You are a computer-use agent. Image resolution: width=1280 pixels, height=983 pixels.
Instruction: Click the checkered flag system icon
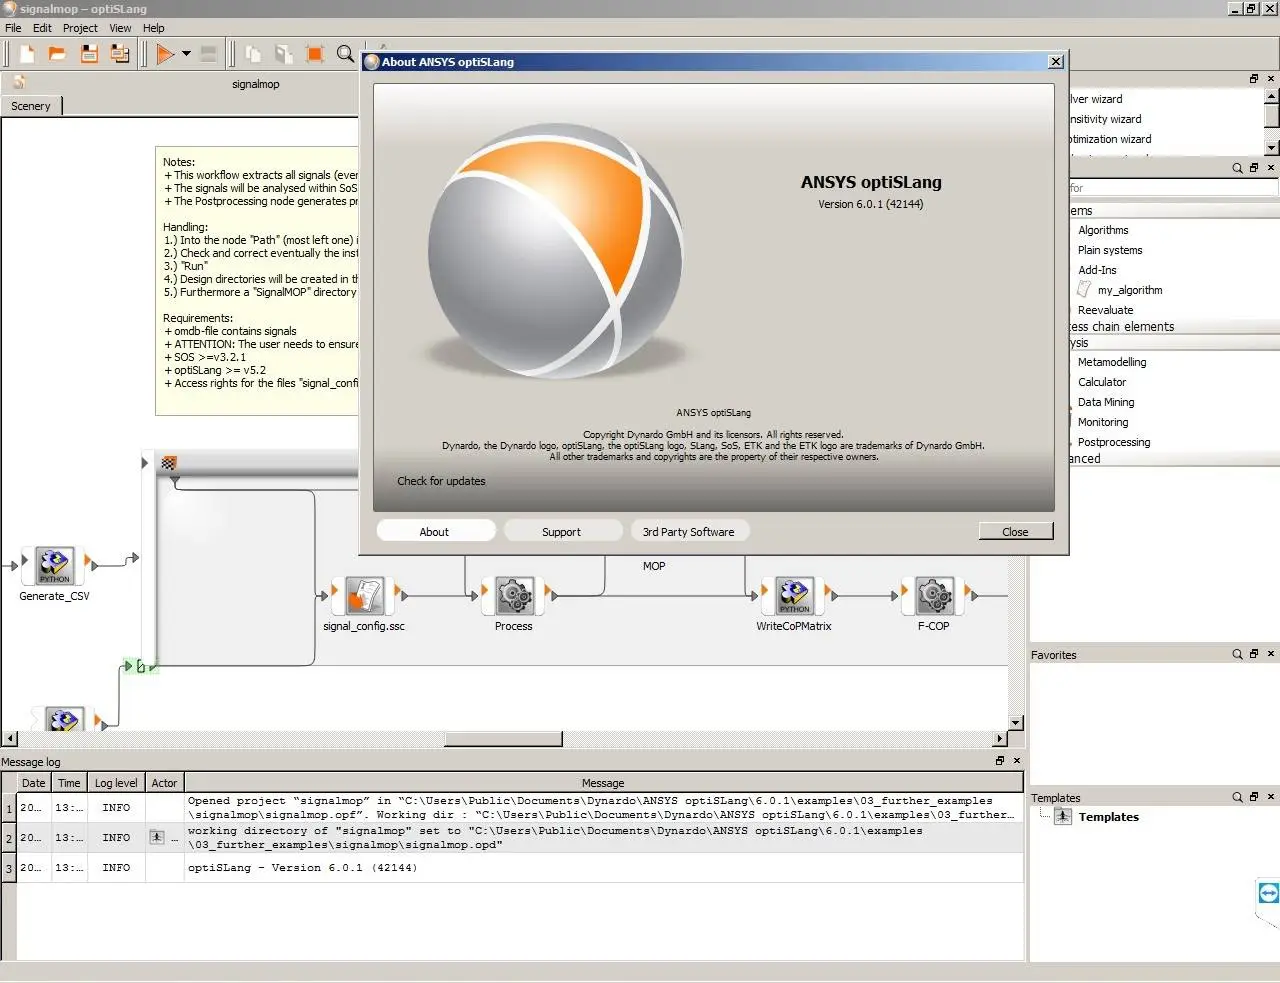pos(169,463)
